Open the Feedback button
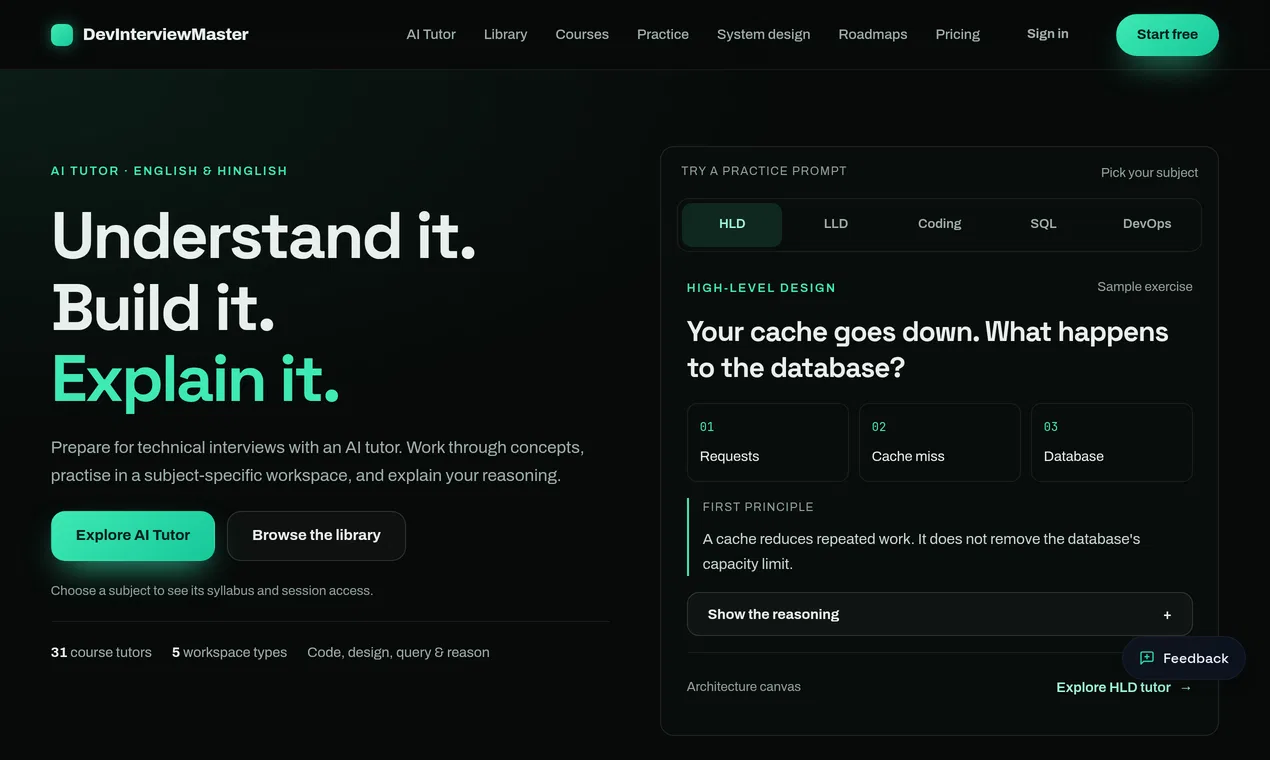Screen dimensions: 1270x760 point(1184,658)
